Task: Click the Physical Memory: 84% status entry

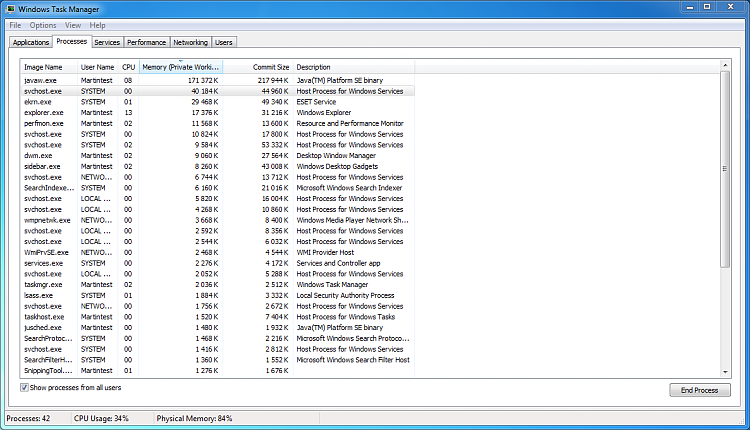Action: [194, 418]
